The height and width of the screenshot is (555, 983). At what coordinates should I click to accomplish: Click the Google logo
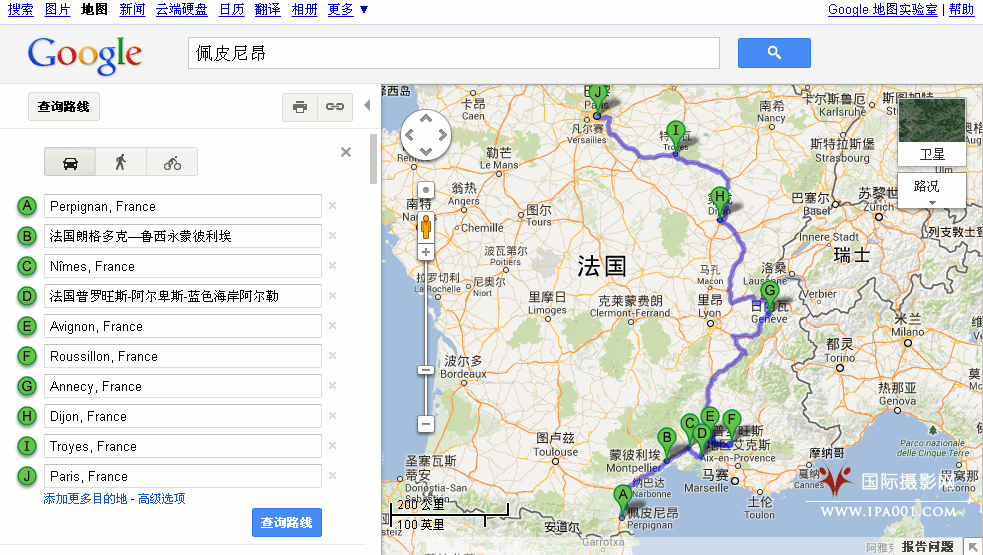(x=85, y=55)
